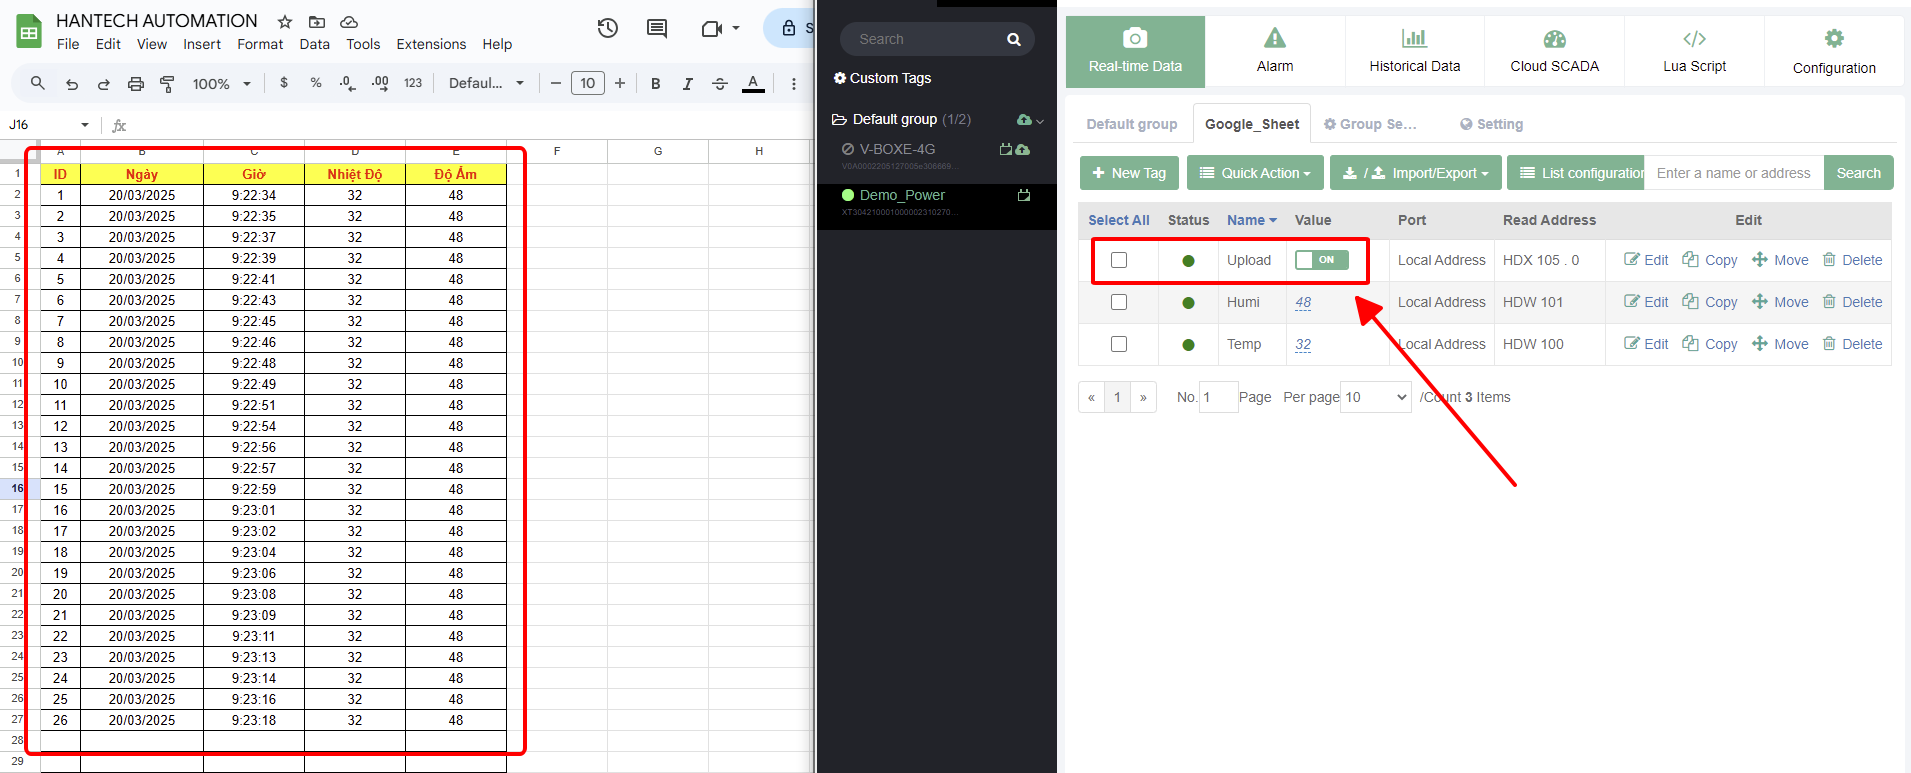Star the HANTECH AUTOMATION document
This screenshot has width=1911, height=773.
[x=285, y=22]
